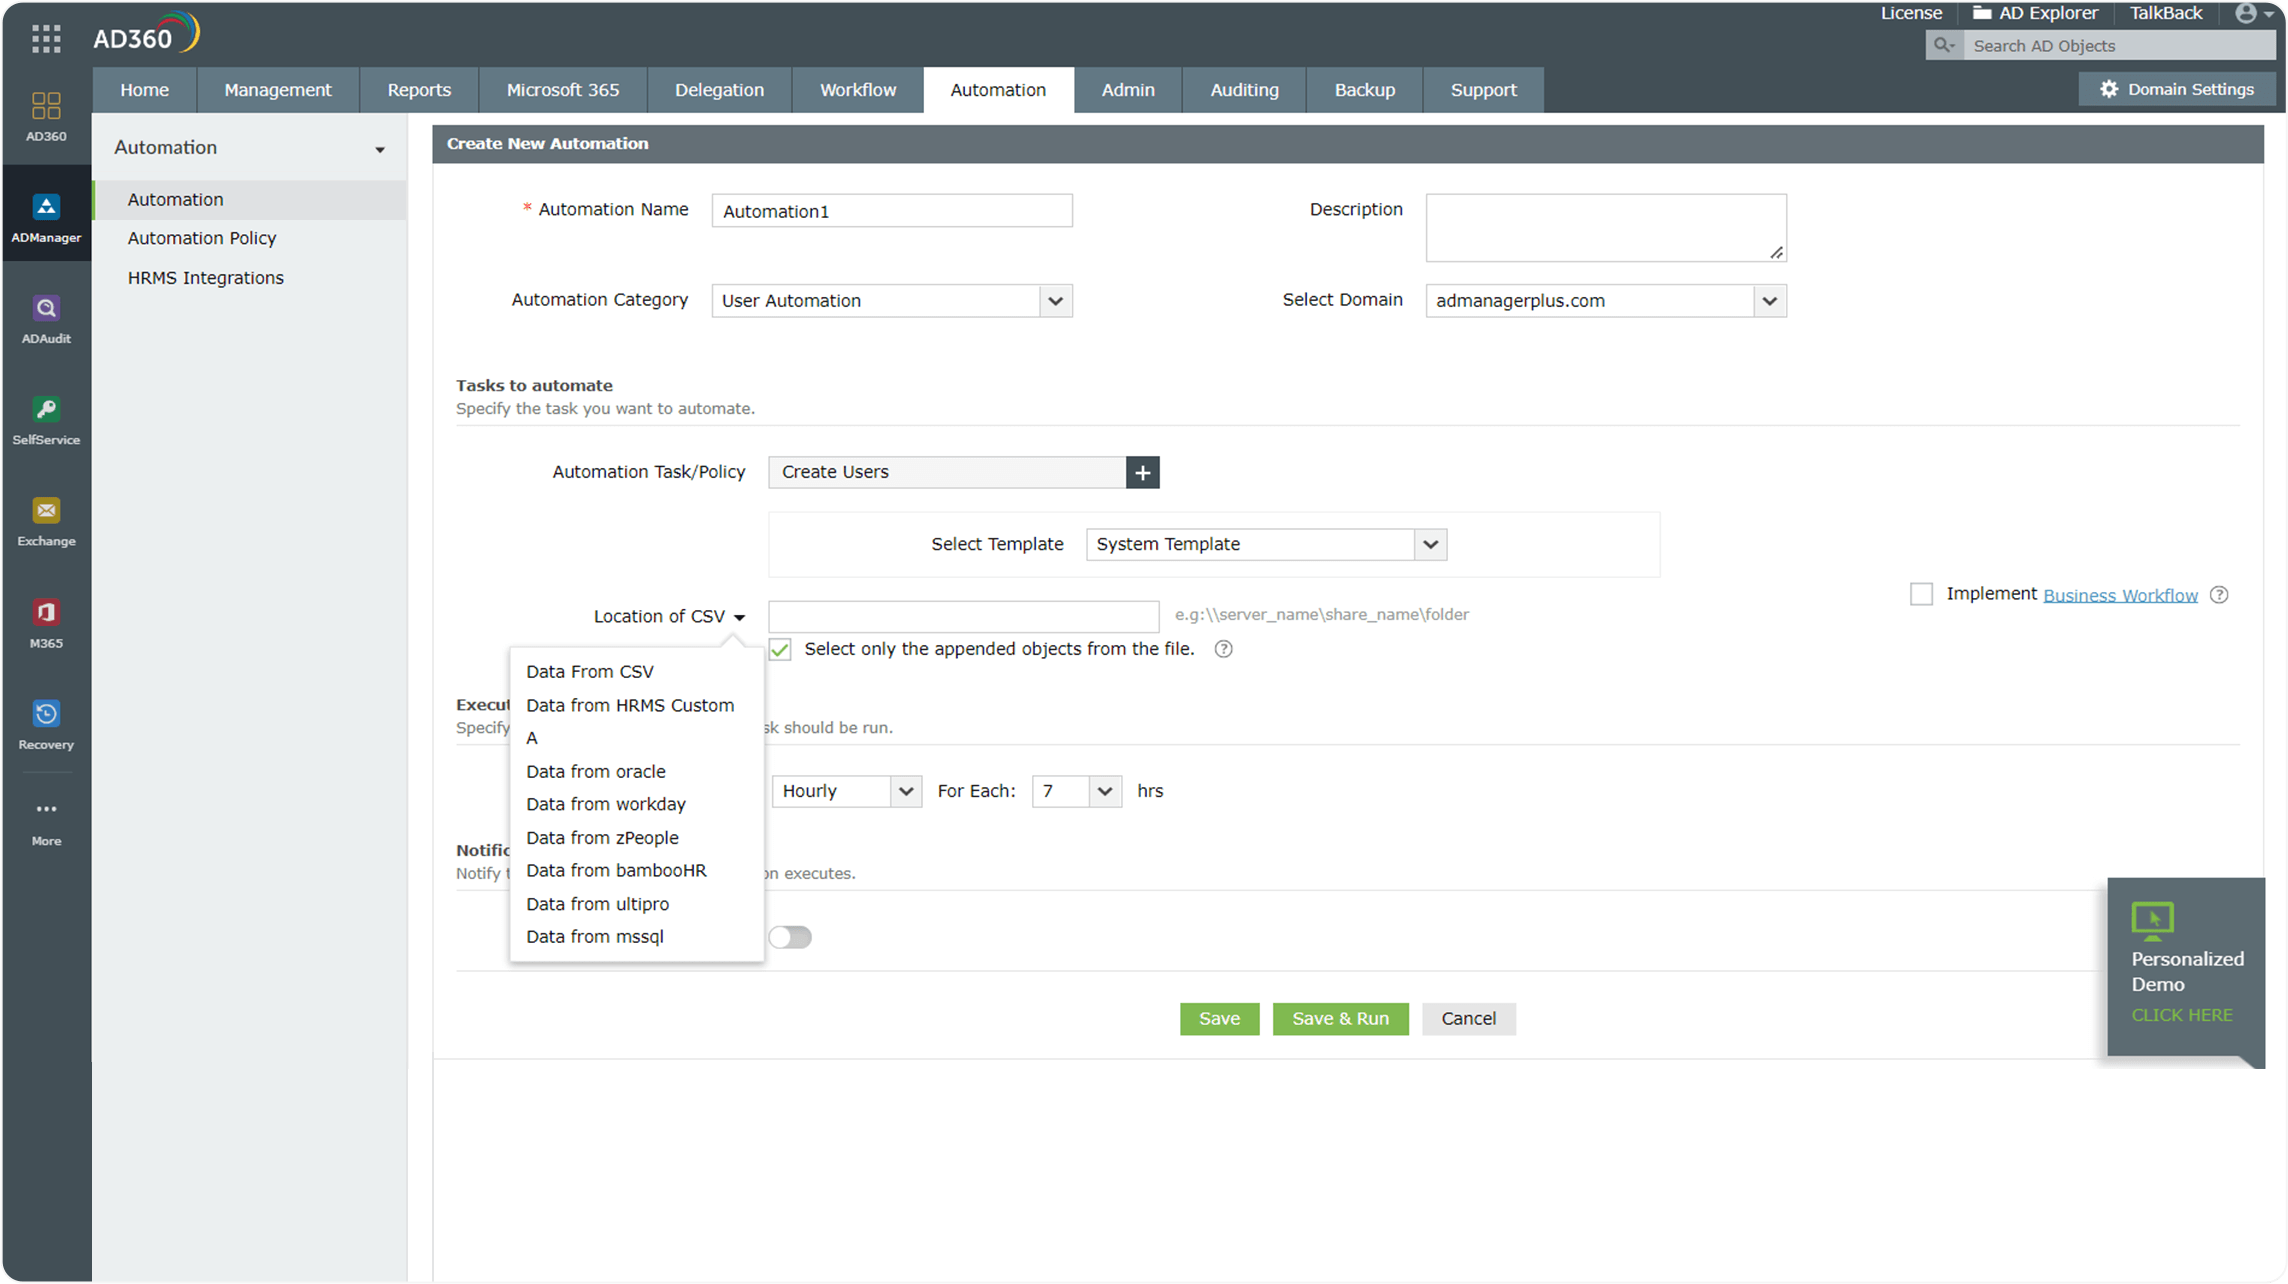Click the Automation Name input field
The image size is (2288, 1284).
891,210
